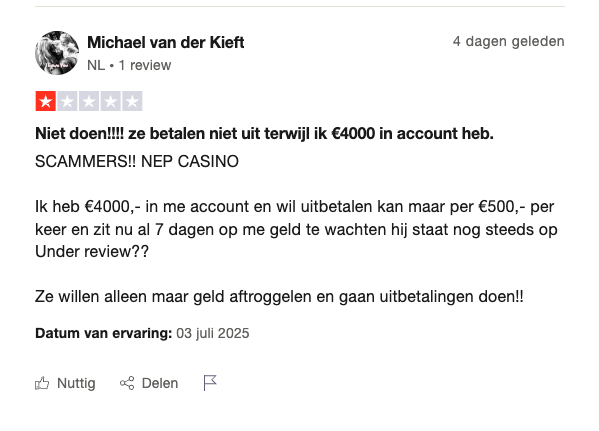Click the thumbs-up icon beside Nuttig
The width and height of the screenshot is (599, 431).
point(42,383)
